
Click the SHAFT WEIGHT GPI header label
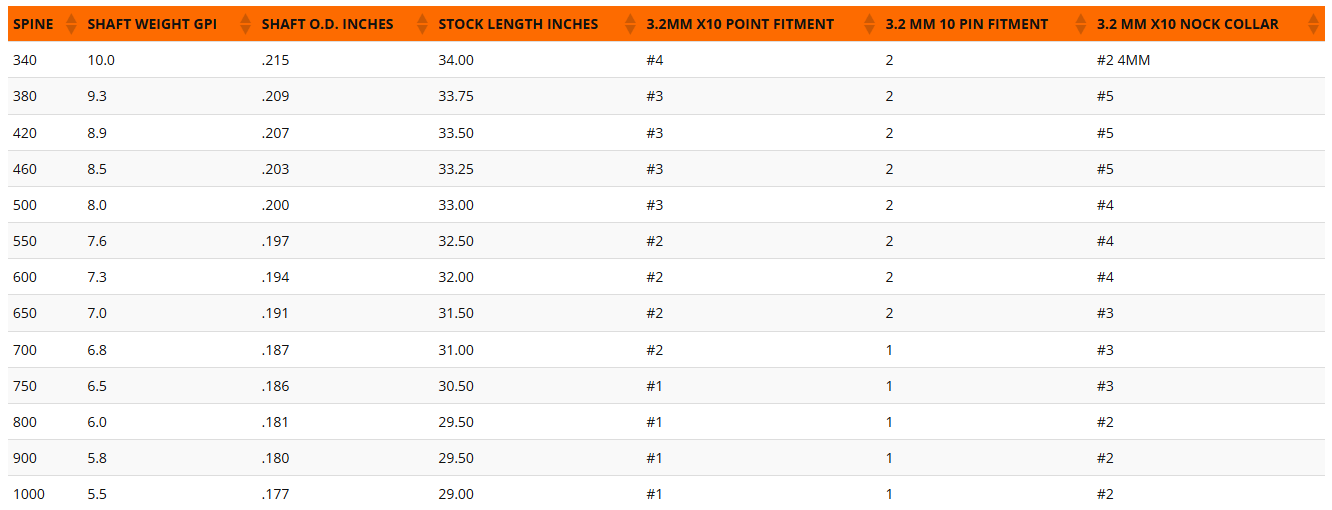[x=152, y=24]
